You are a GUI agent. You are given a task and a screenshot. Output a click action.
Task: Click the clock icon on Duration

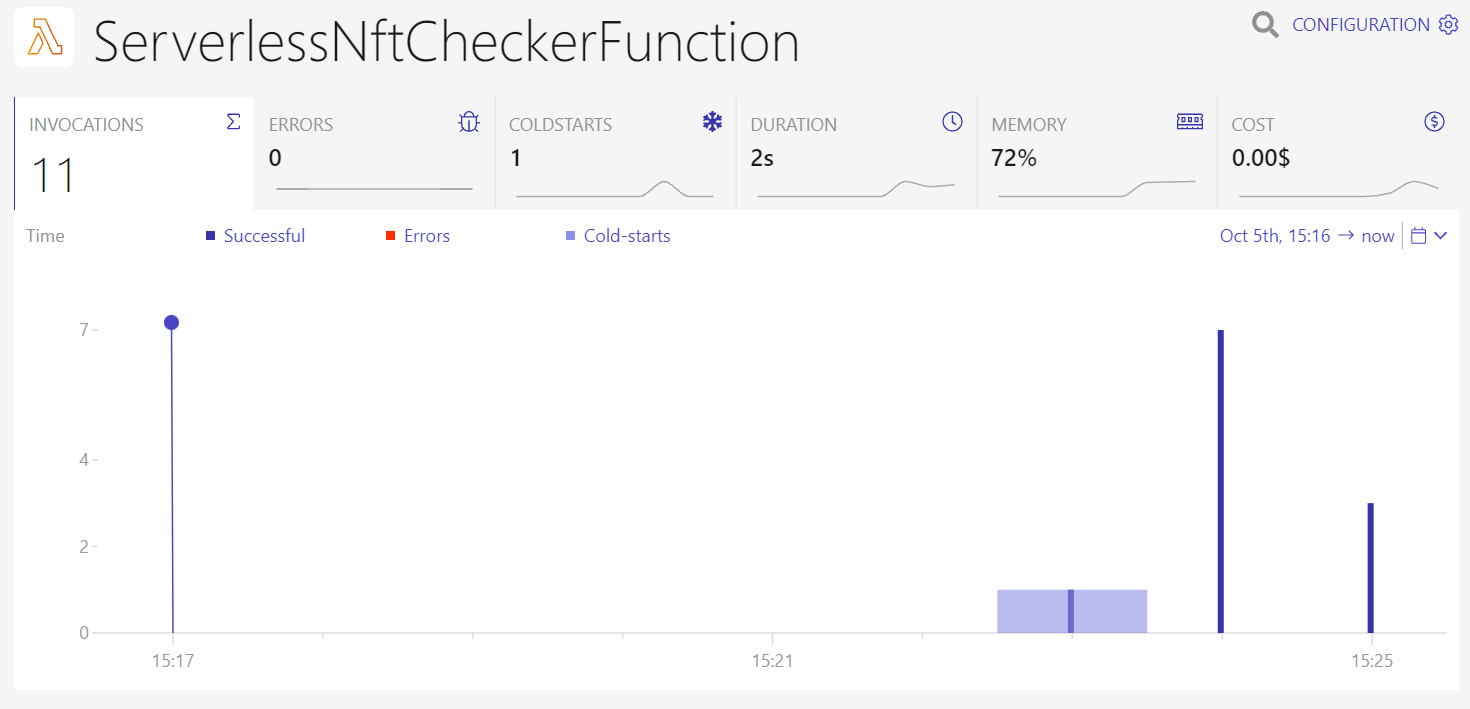click(952, 122)
